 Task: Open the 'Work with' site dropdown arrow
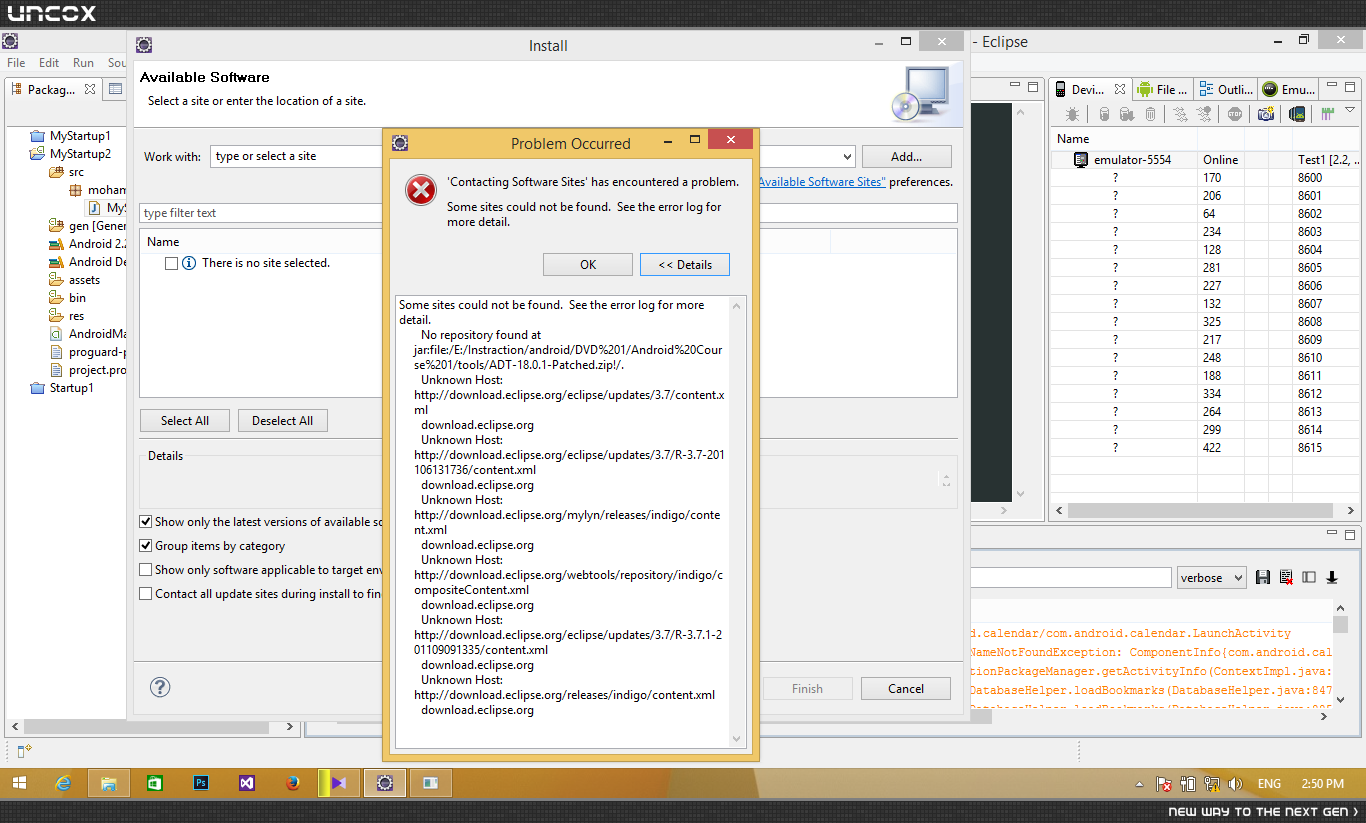coord(847,157)
